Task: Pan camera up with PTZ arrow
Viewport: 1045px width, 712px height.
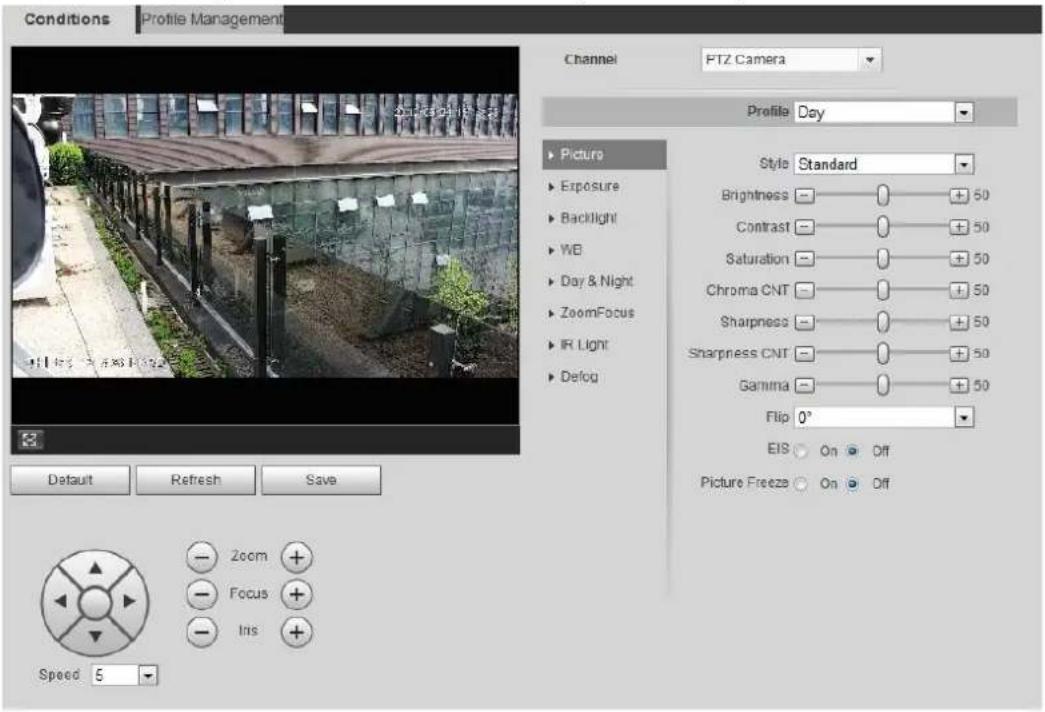Action: (x=95, y=568)
